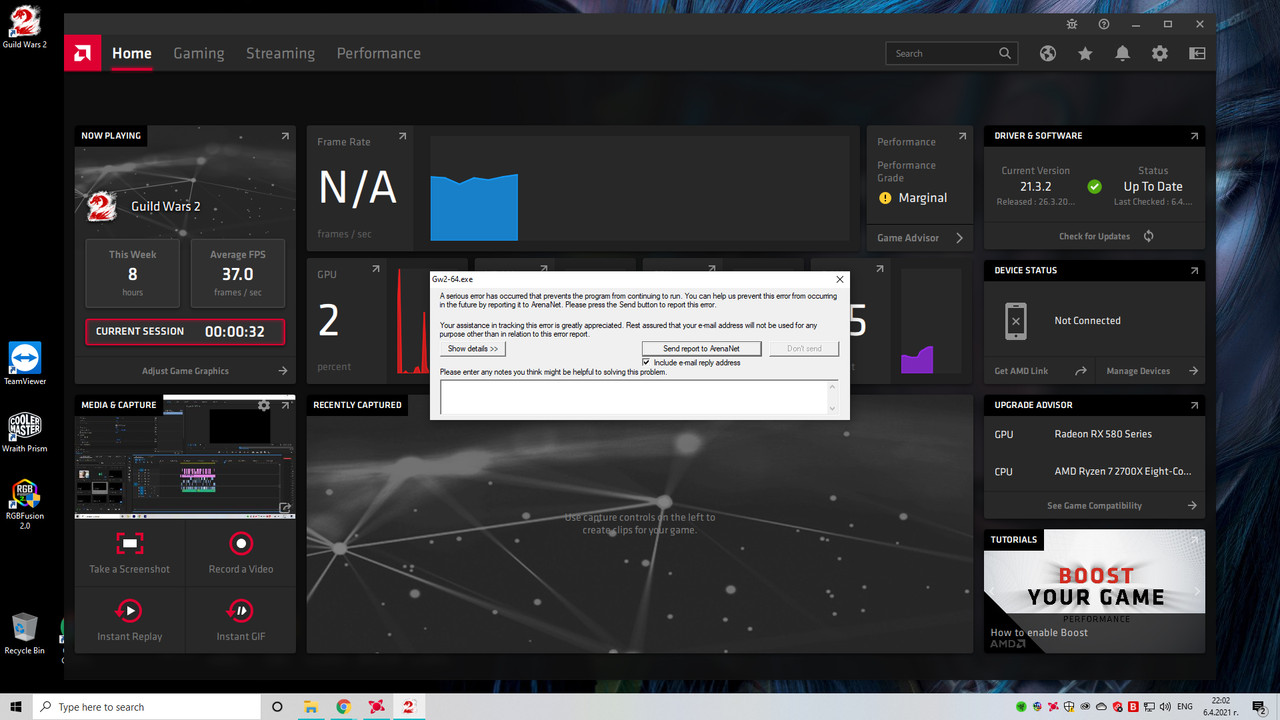Click Get AMD Link text
Viewport: 1280px width, 720px height.
tap(1021, 371)
